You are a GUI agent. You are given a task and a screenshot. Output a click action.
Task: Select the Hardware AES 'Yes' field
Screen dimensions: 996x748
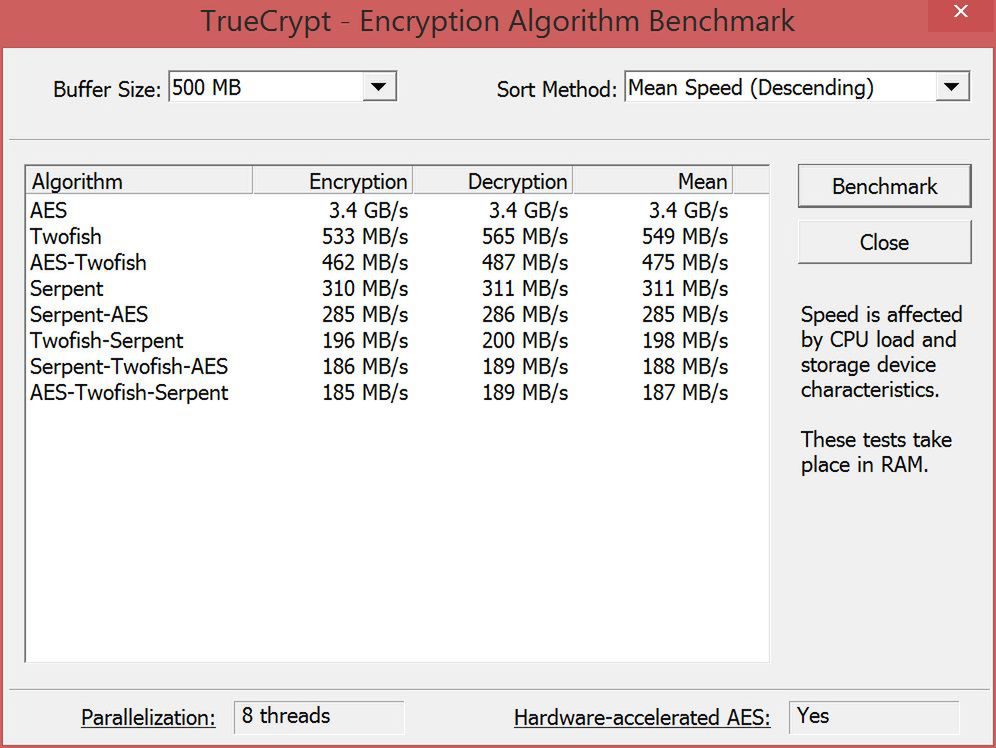click(873, 717)
